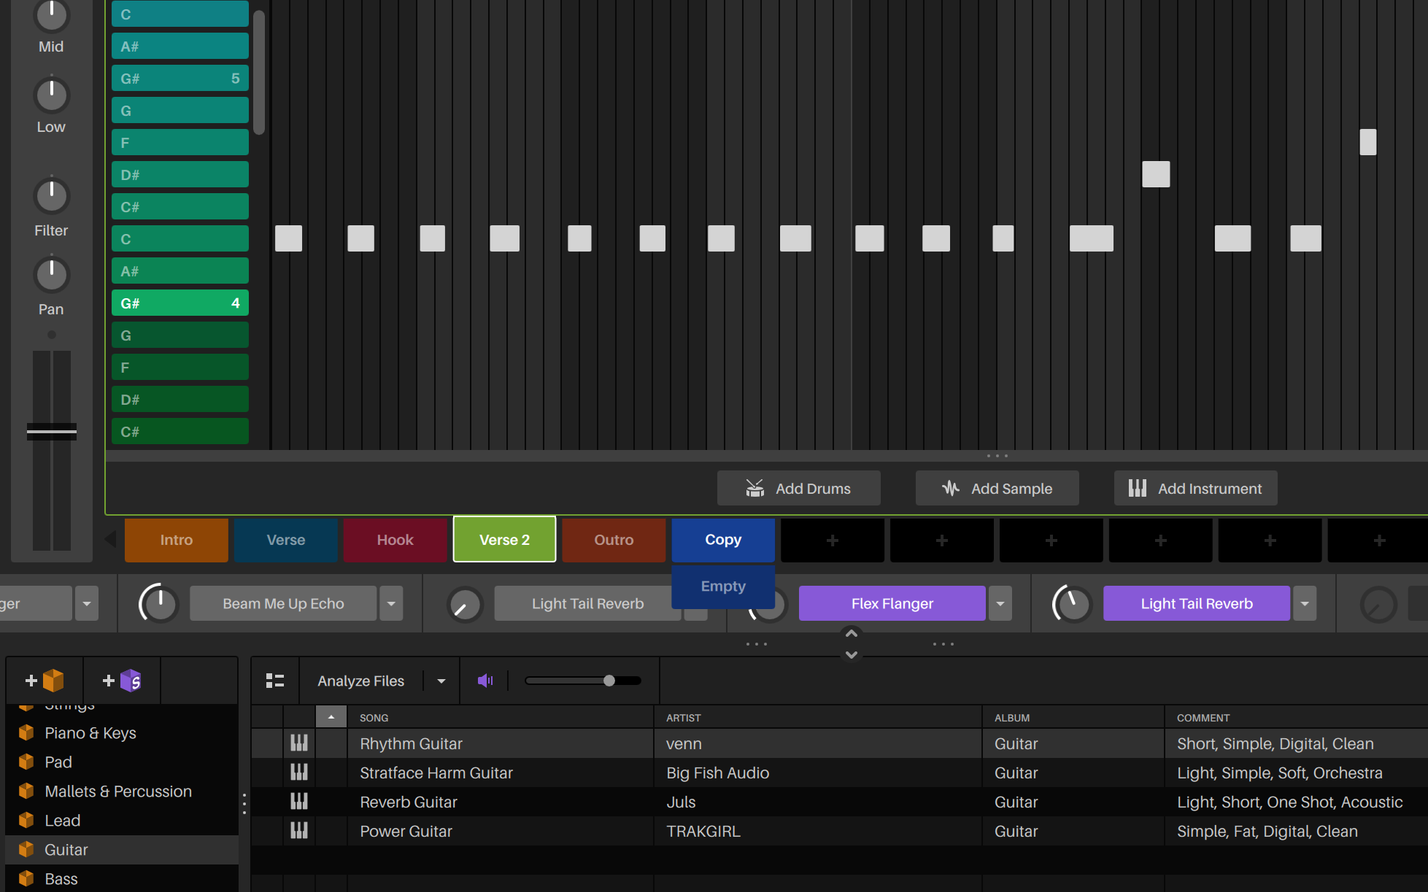The image size is (1428, 892).
Task: Click the Add Drums icon
Action: [756, 488]
